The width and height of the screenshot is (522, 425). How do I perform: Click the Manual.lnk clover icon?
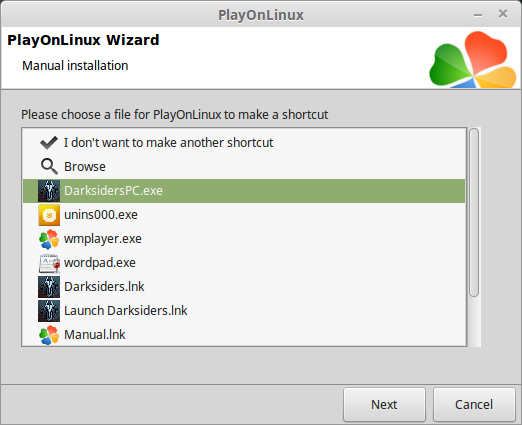49,335
